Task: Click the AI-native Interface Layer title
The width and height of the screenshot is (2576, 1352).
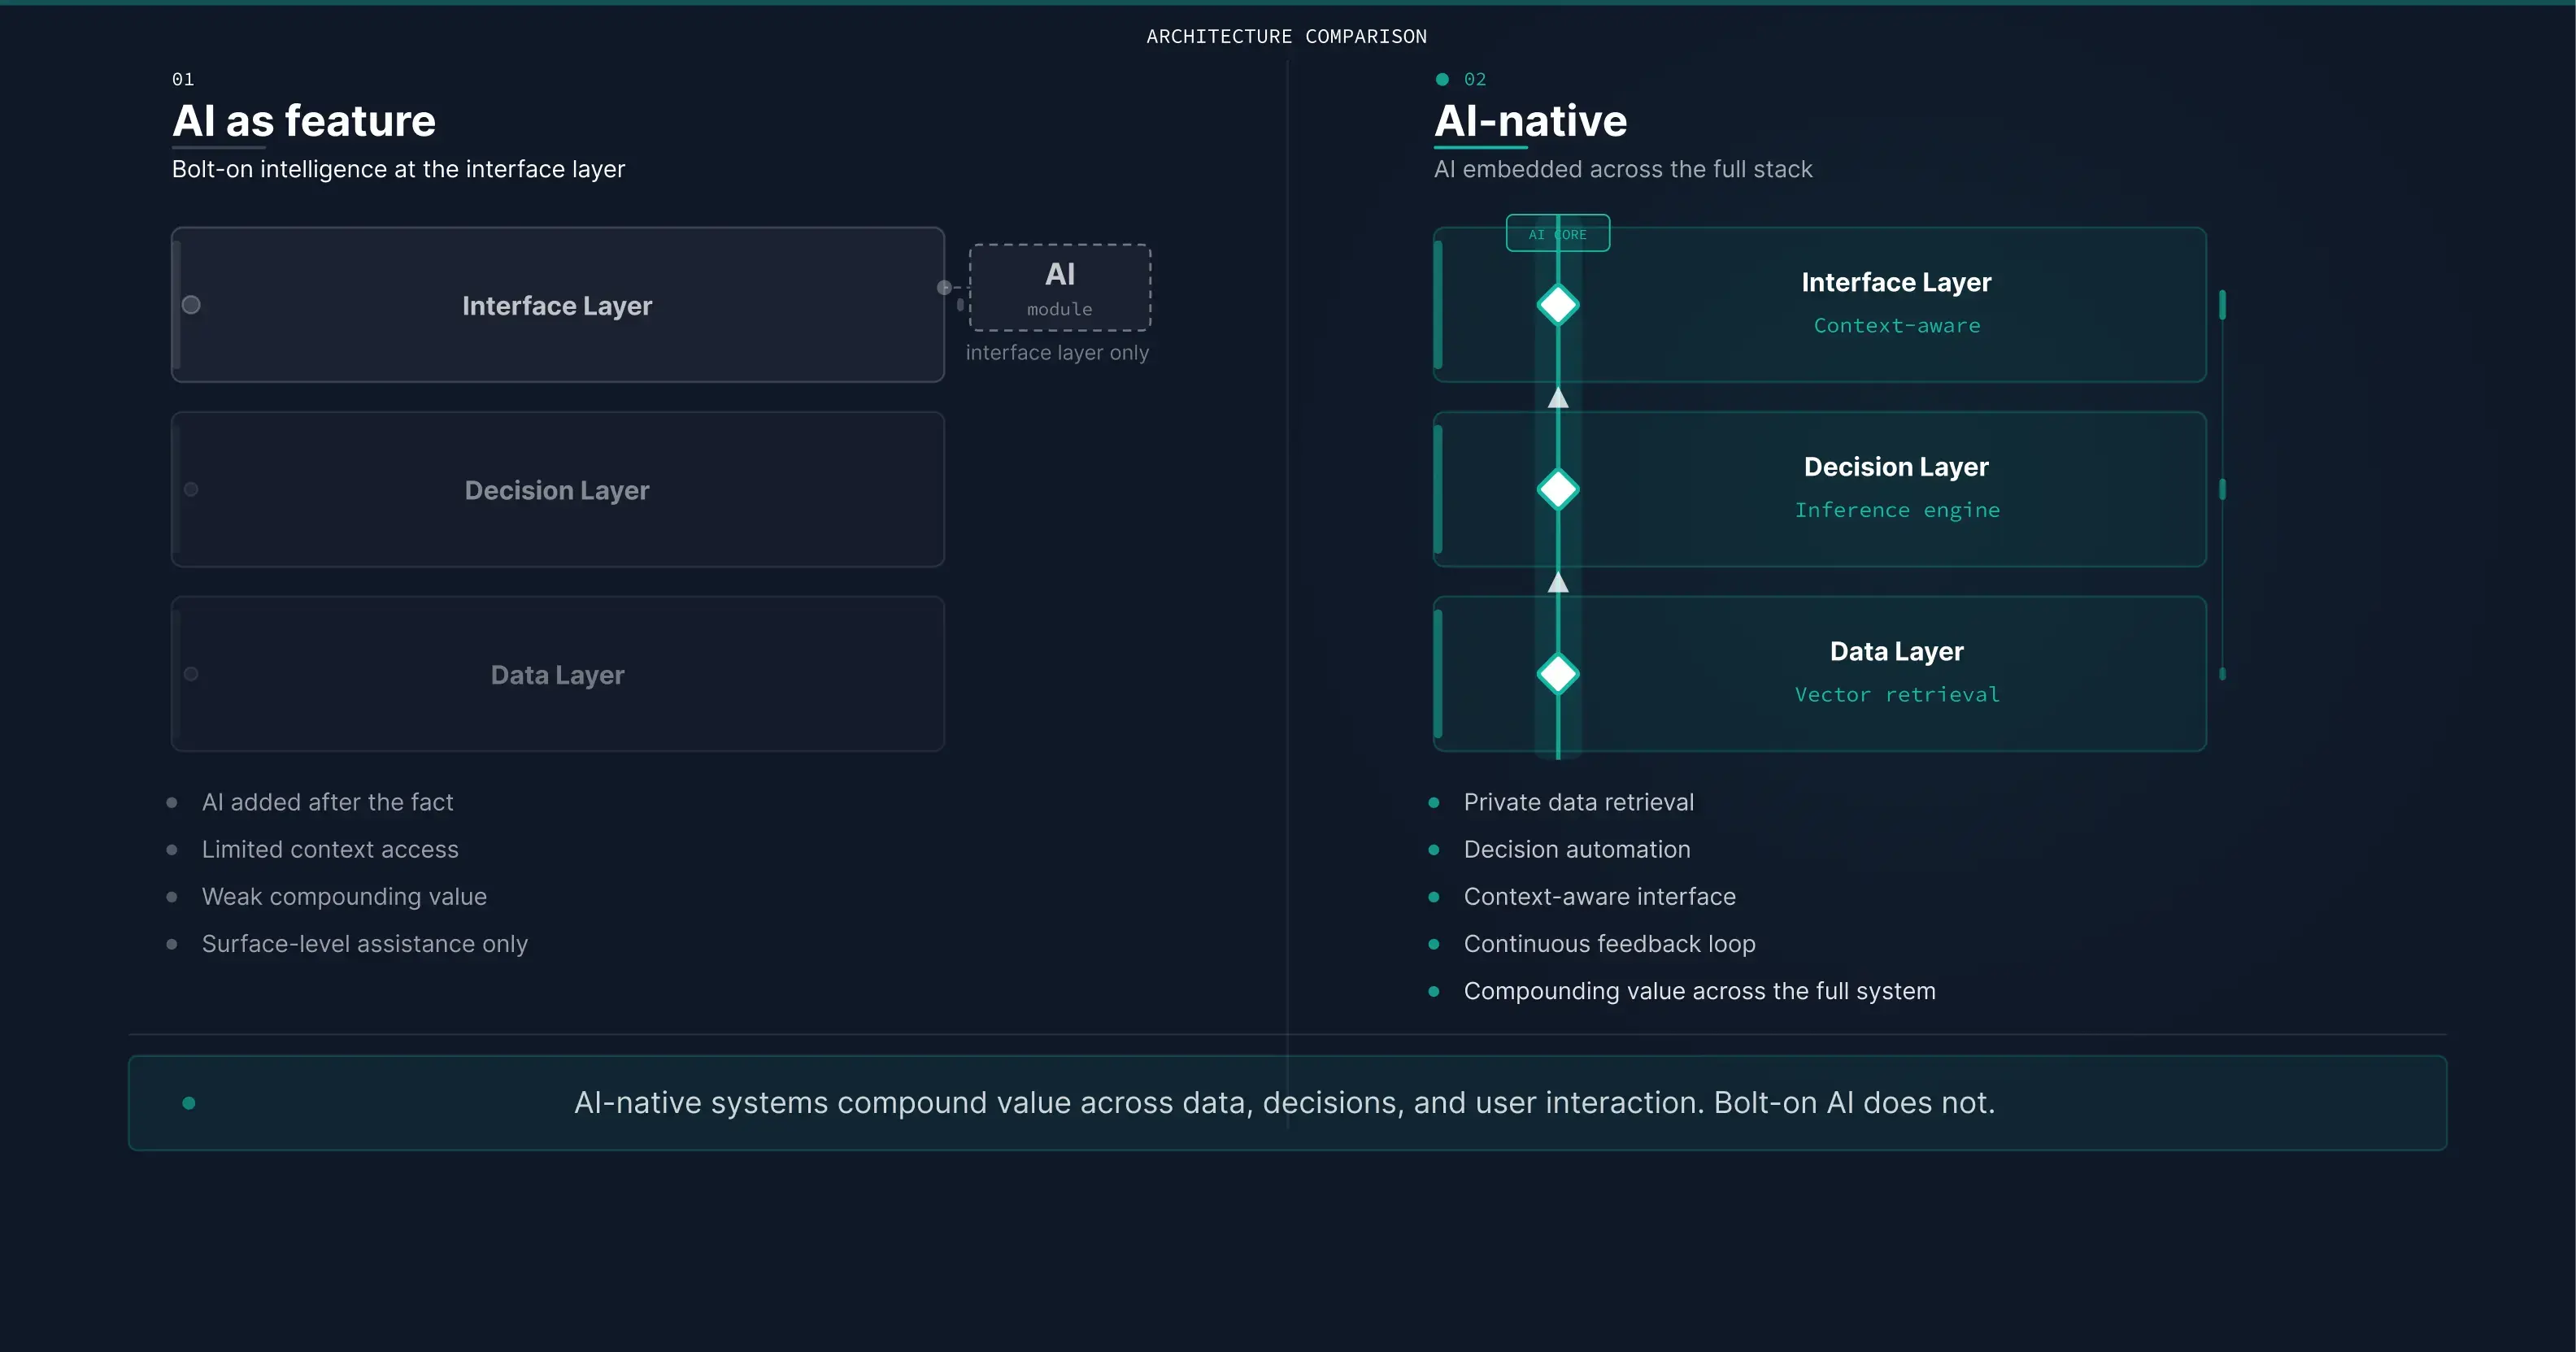Action: (1896, 283)
